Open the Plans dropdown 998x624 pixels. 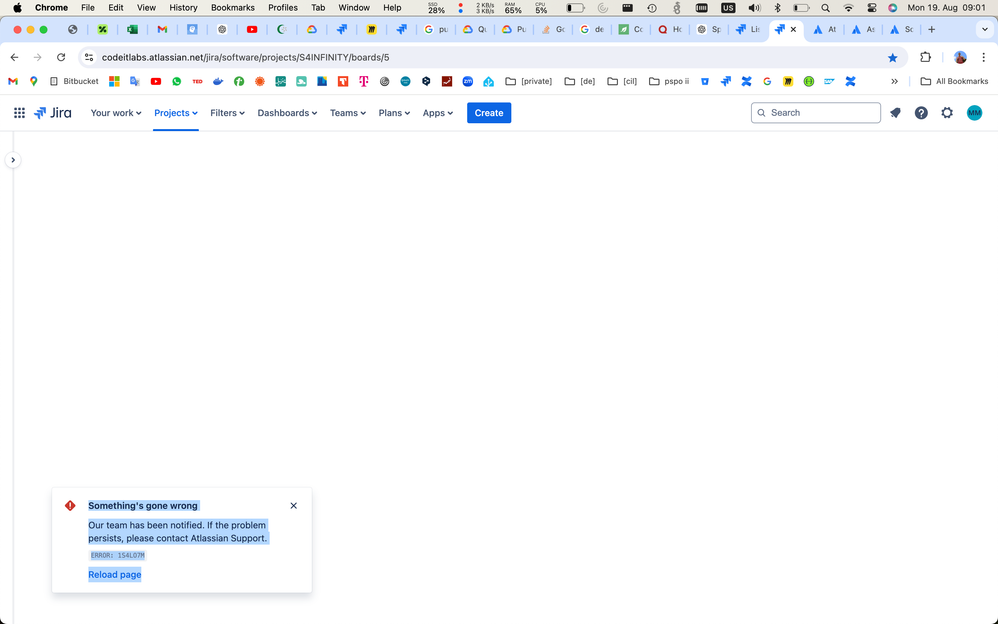394,113
